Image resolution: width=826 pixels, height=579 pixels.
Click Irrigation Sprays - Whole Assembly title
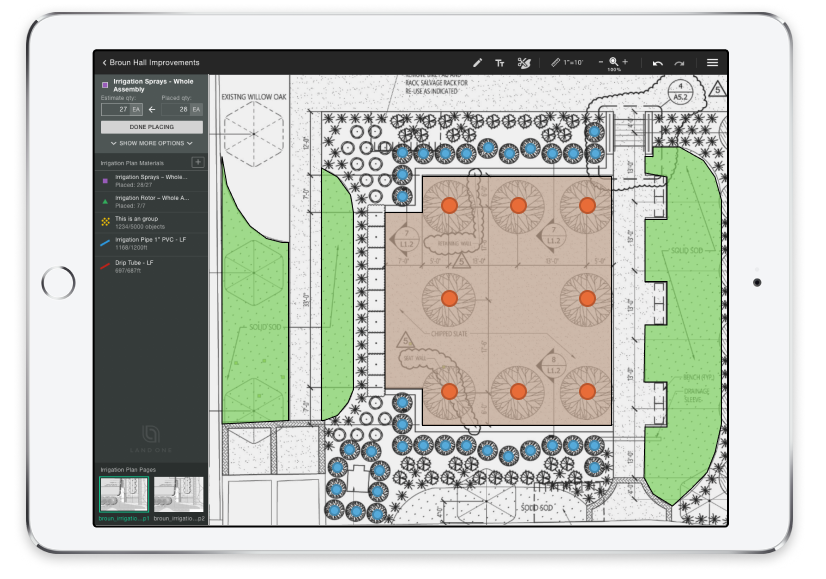tap(153, 85)
